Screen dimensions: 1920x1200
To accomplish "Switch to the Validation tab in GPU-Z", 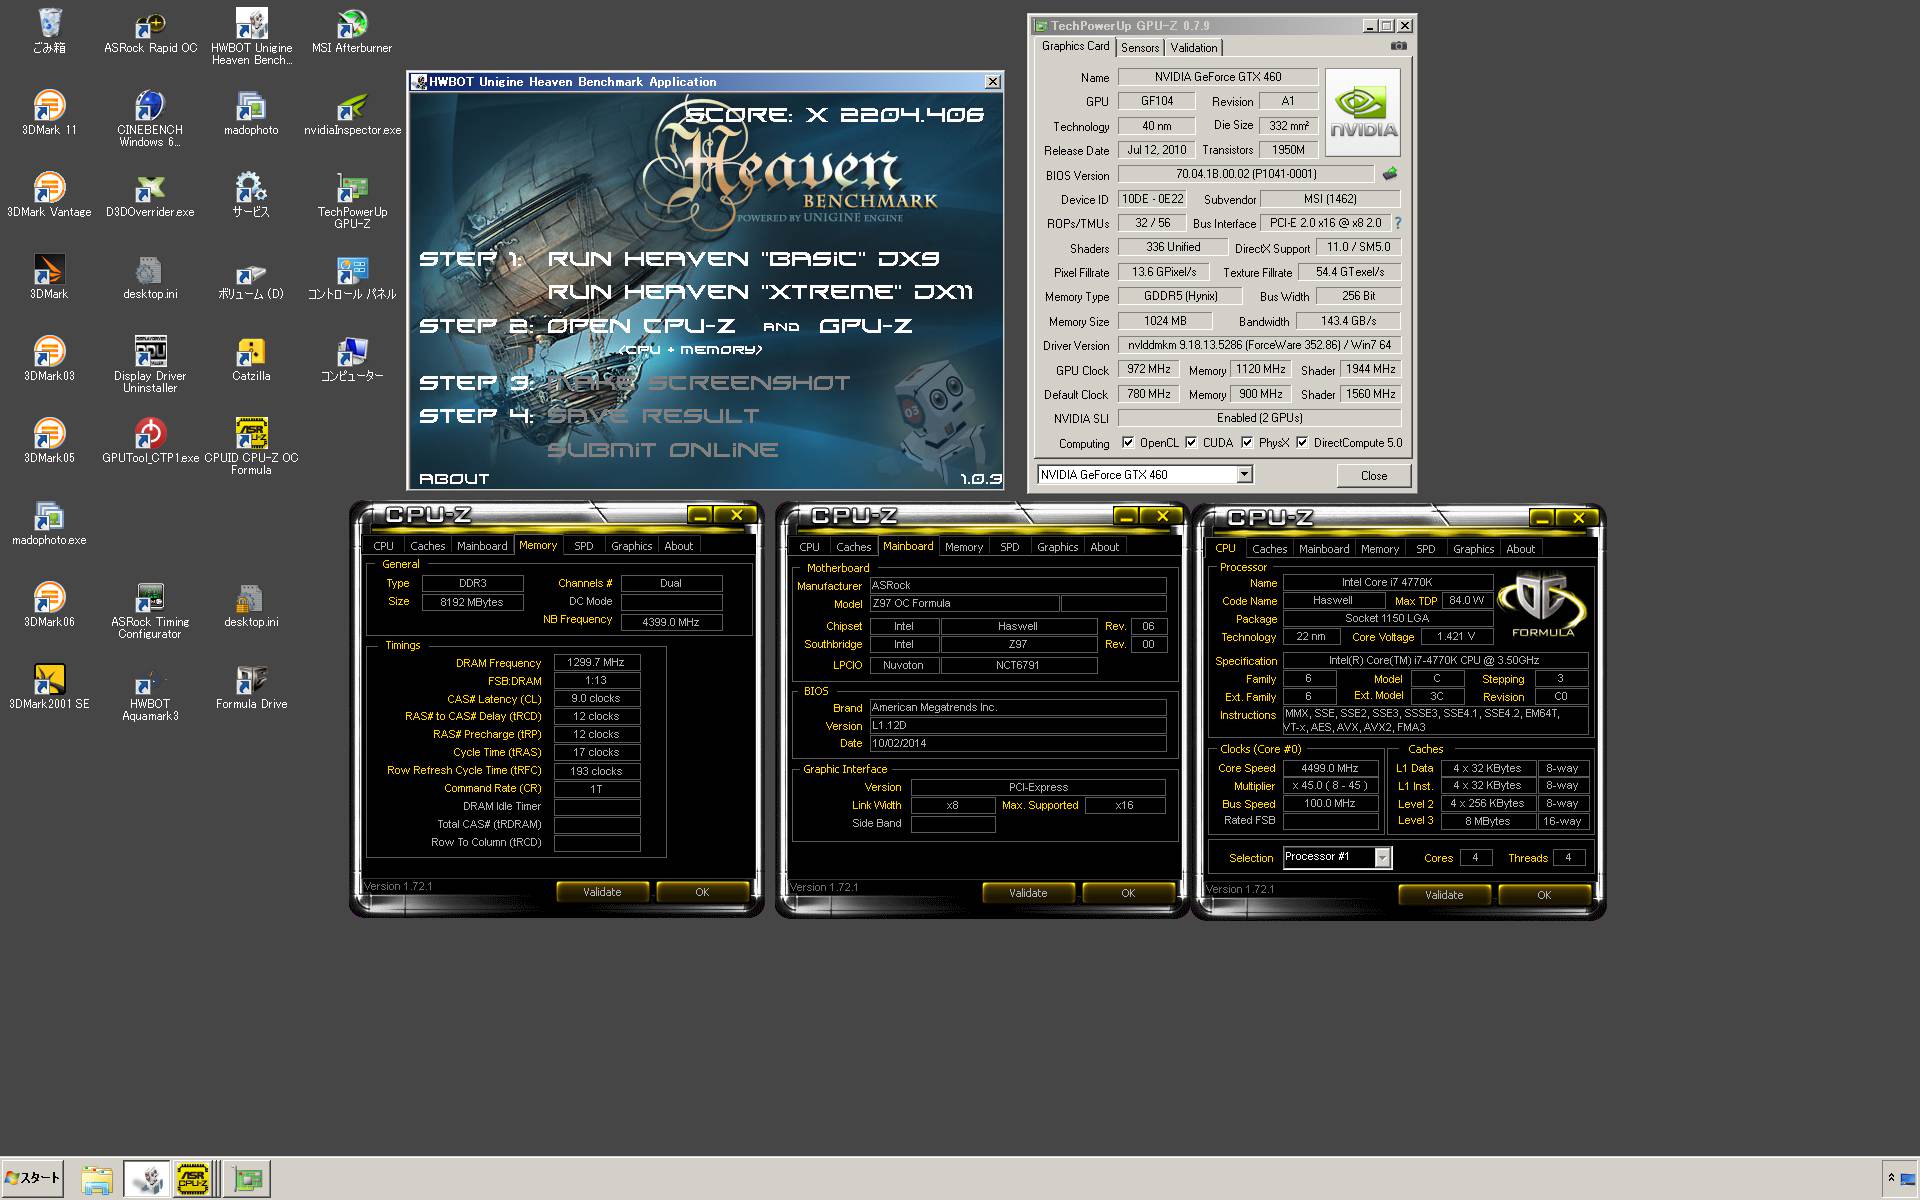I will [x=1194, y=47].
